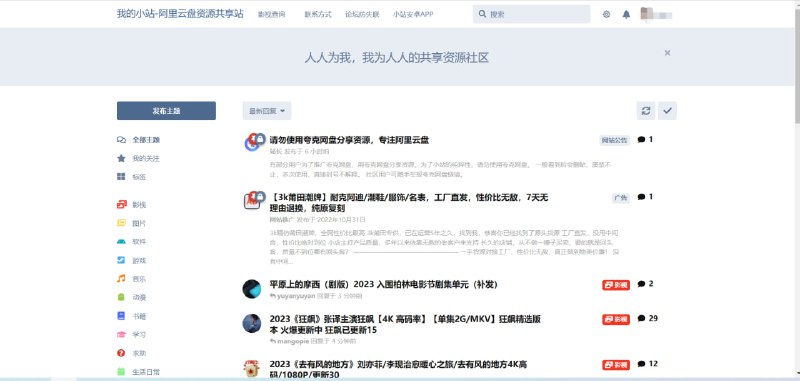Viewport: 800px width, 381px height.
Task: Open avatar on 去有风的地方 post
Action: [x=252, y=369]
